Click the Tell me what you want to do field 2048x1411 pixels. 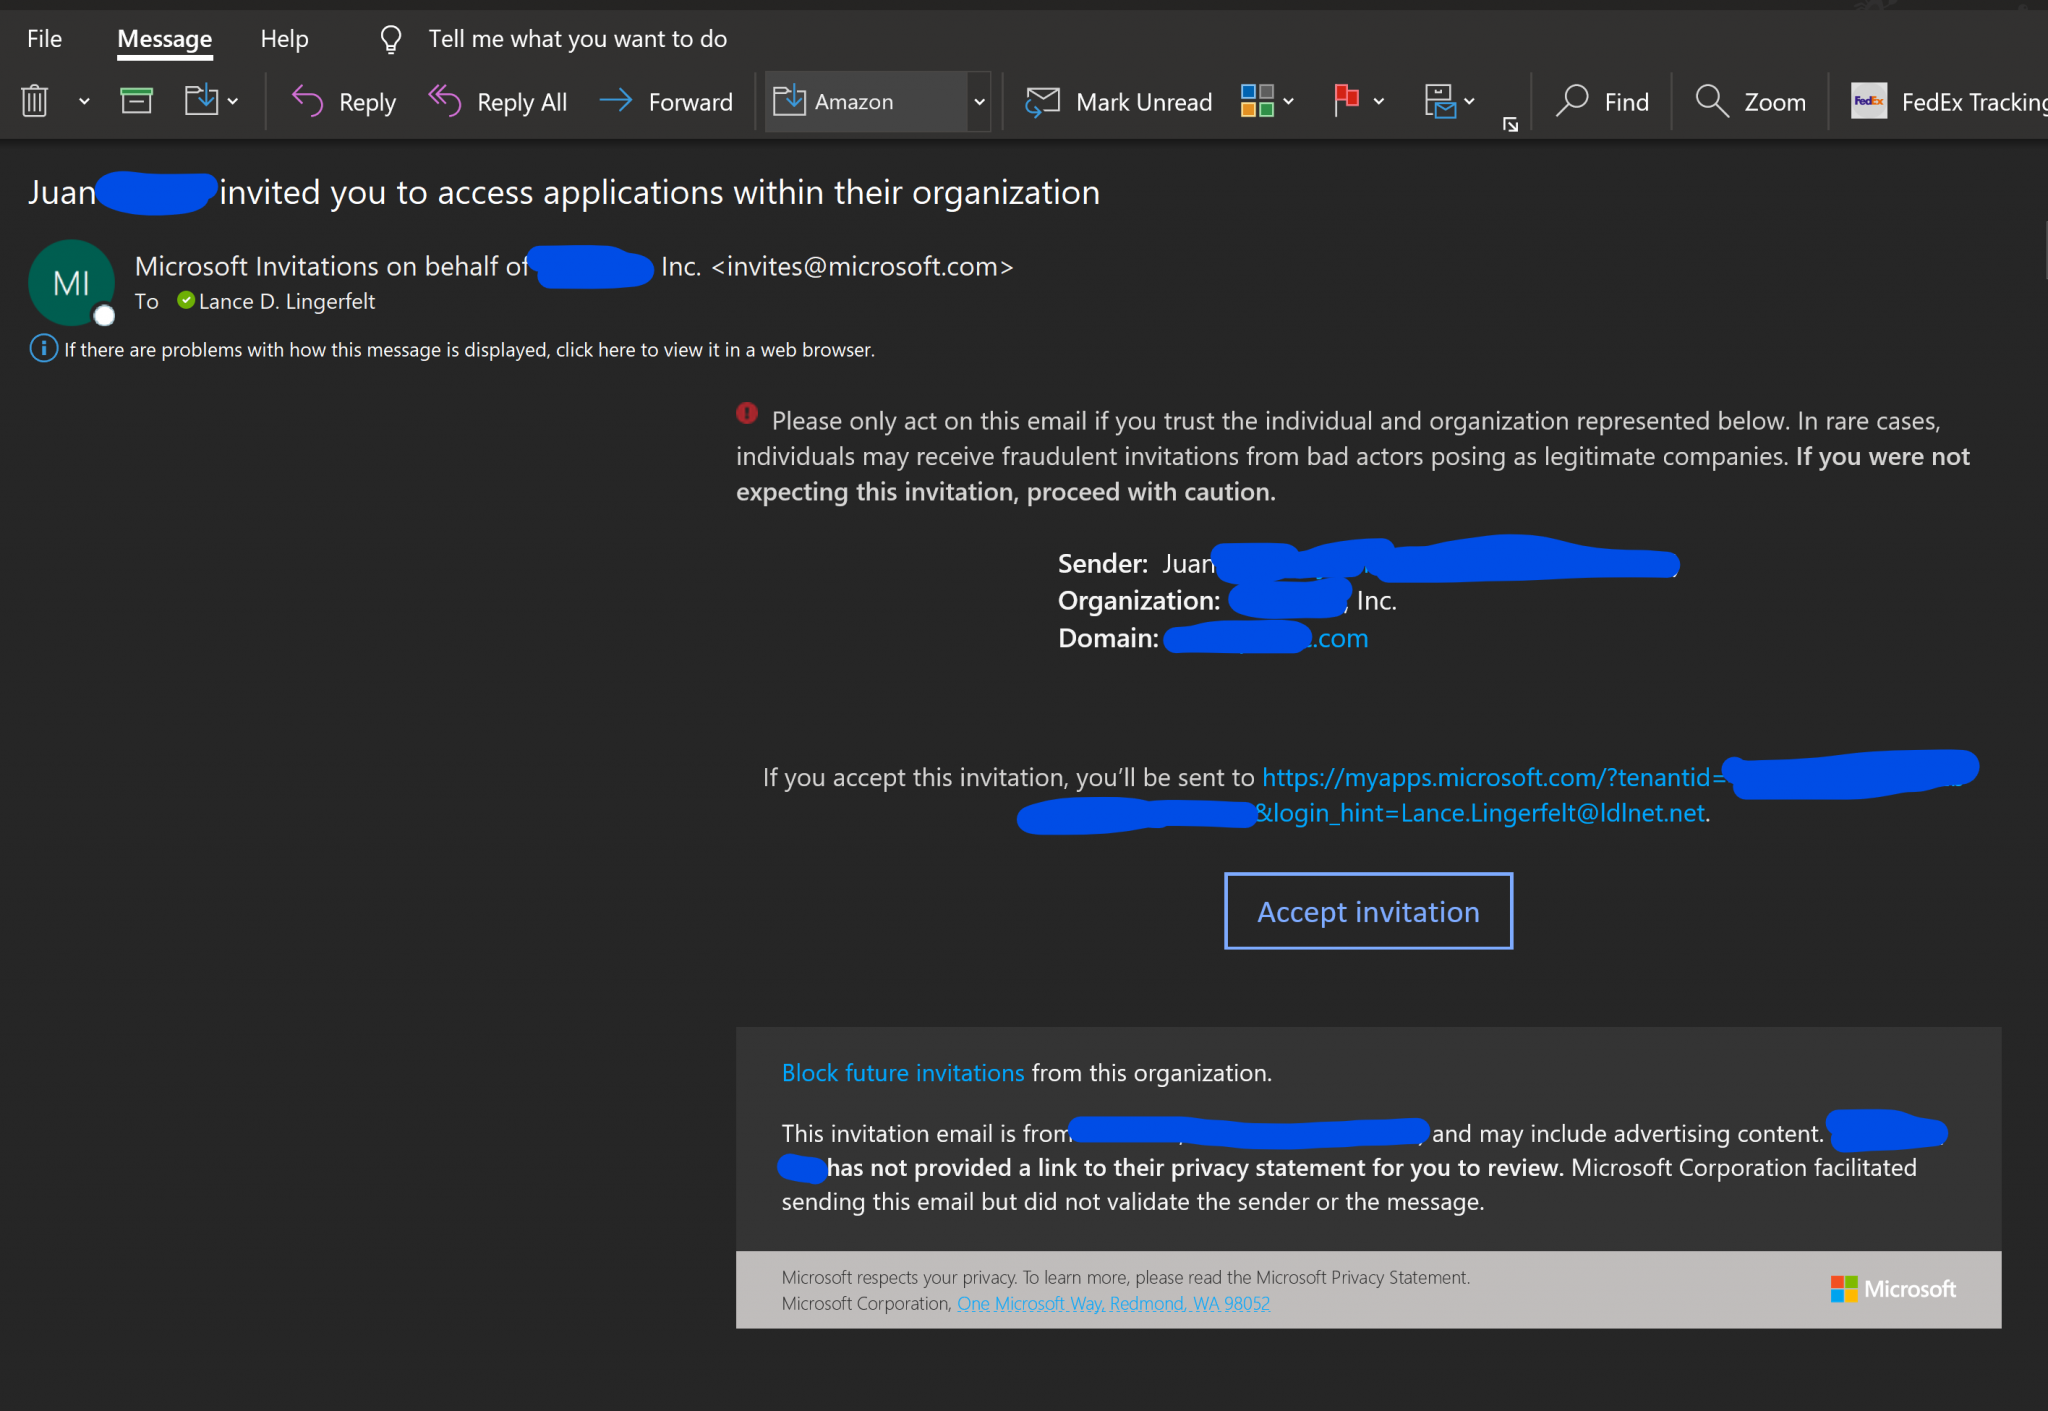tap(578, 38)
